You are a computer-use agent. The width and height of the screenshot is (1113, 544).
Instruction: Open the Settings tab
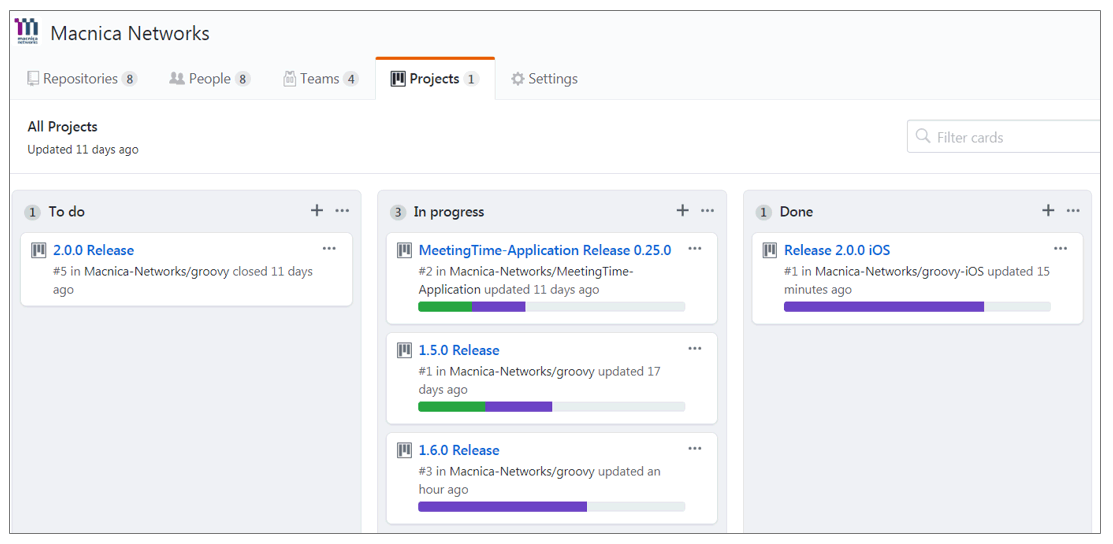pos(544,79)
